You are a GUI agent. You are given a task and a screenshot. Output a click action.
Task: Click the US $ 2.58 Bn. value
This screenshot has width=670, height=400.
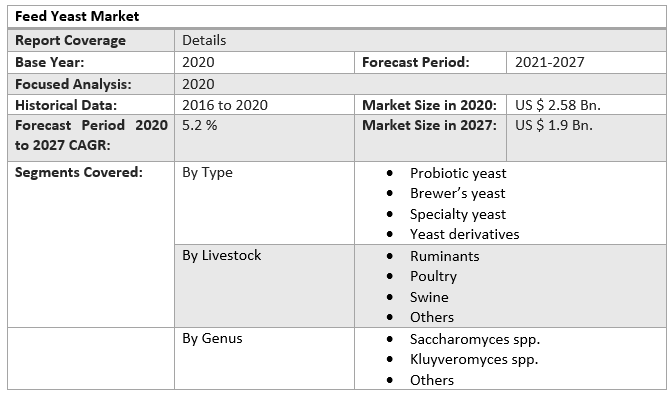pyautogui.click(x=558, y=105)
